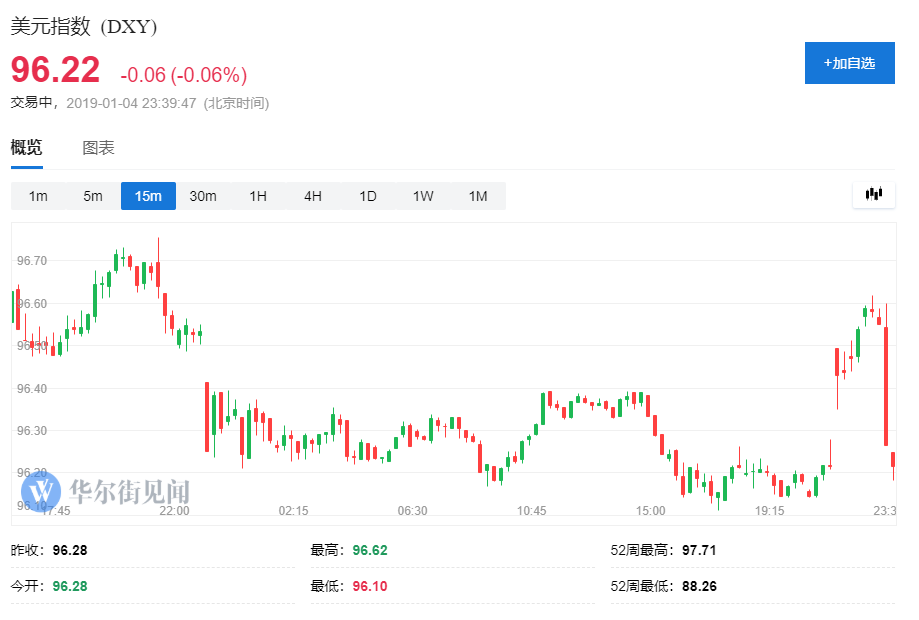Click the 华尔街见闻 watermark logo
The height and width of the screenshot is (620, 919).
coord(105,491)
